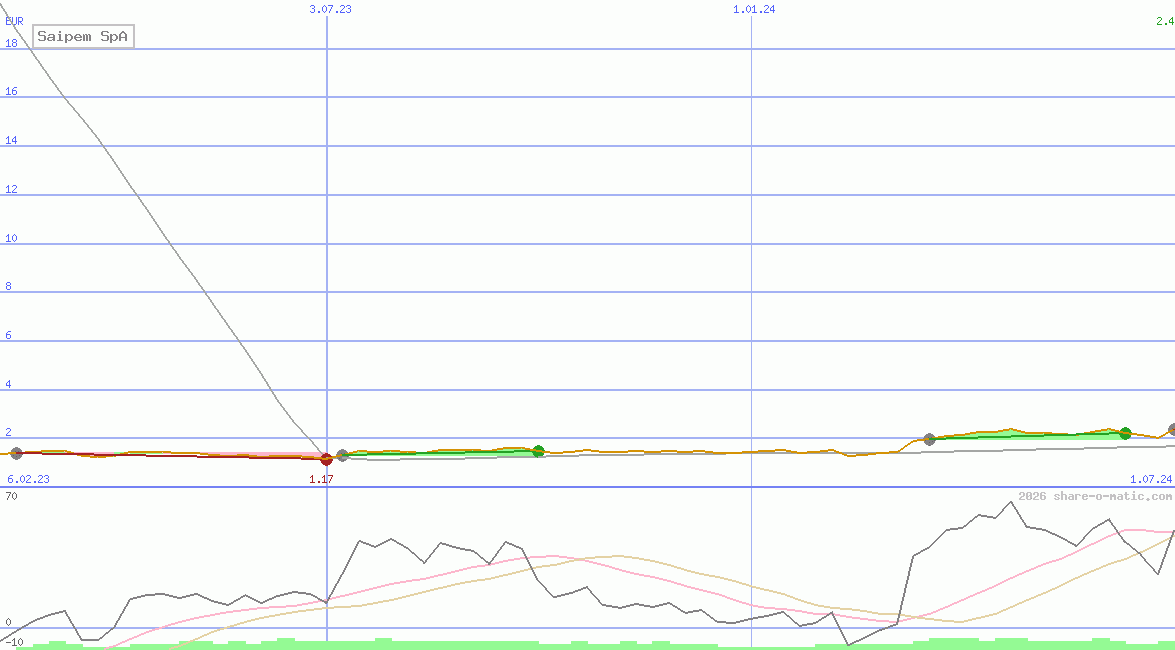
Task: Click the EUR currency label
Action: pyautogui.click(x=14, y=20)
